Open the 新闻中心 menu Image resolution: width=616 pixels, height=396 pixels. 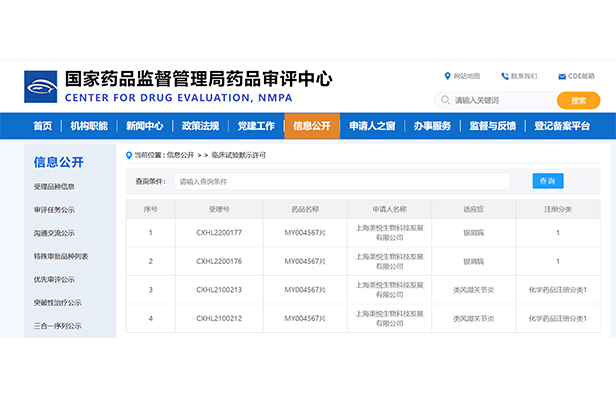[x=145, y=126]
